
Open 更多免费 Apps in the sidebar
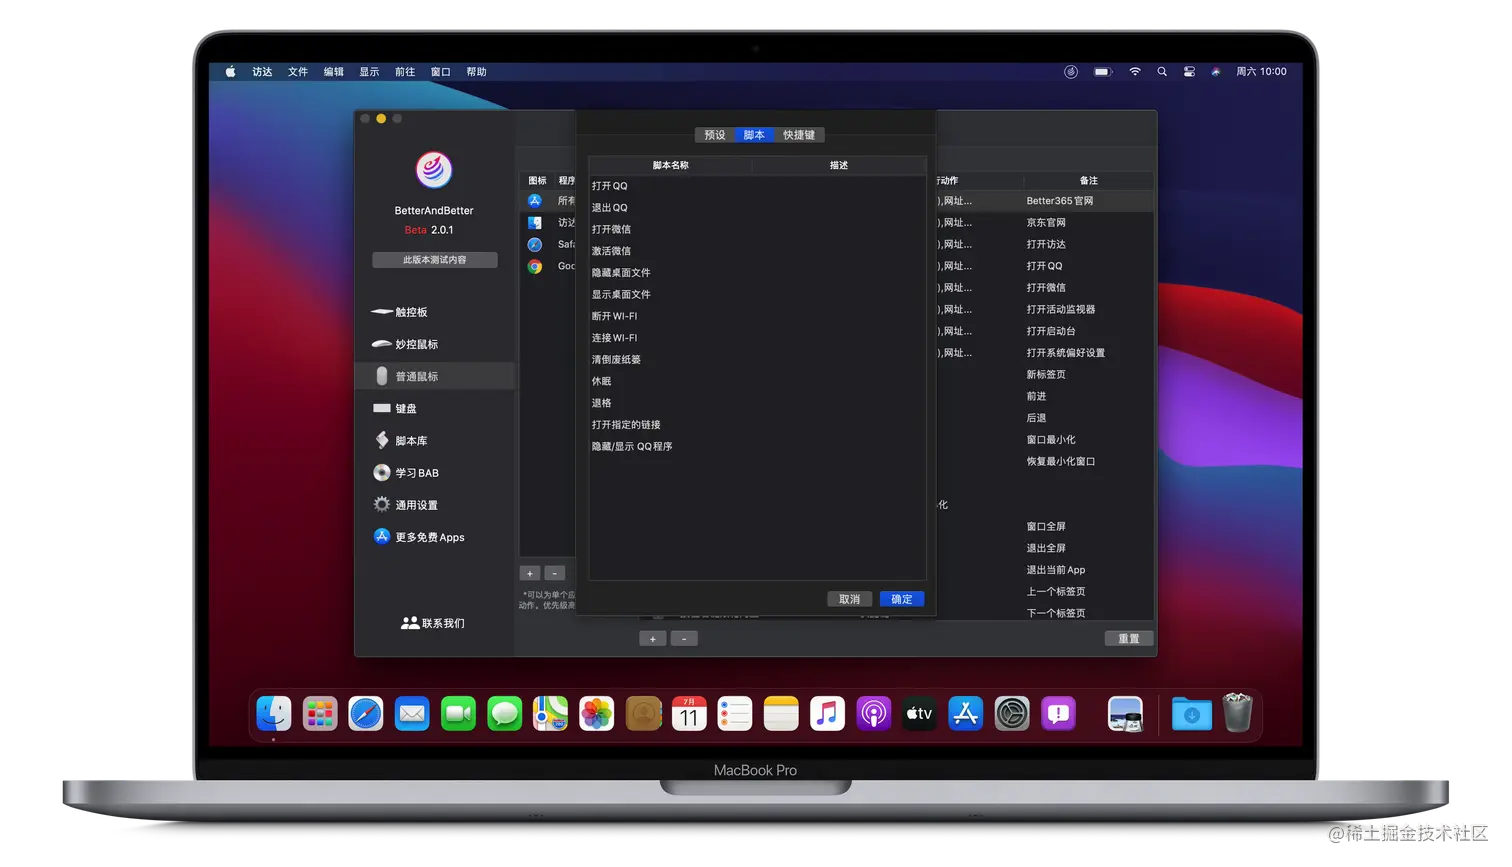pos(434,537)
